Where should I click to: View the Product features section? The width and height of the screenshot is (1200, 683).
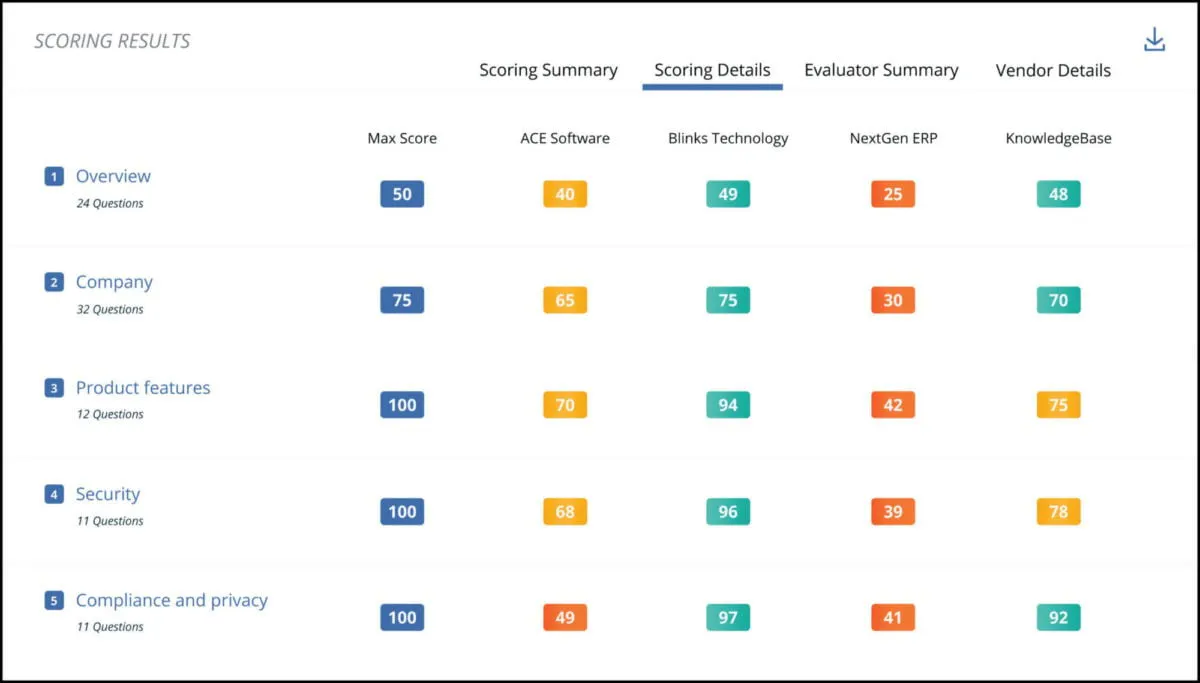(x=142, y=388)
